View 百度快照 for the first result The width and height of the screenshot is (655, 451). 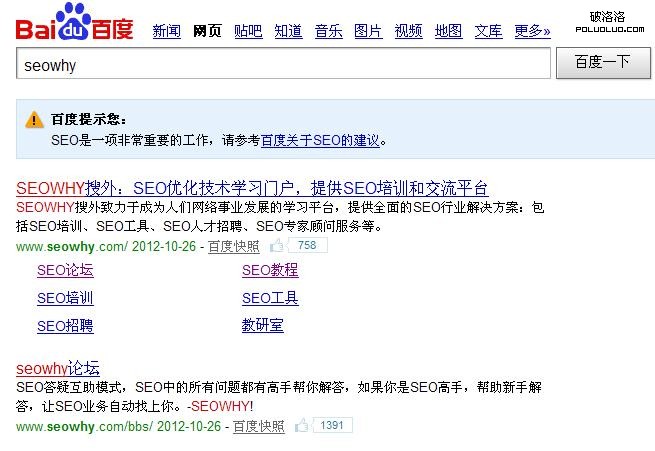(233, 246)
